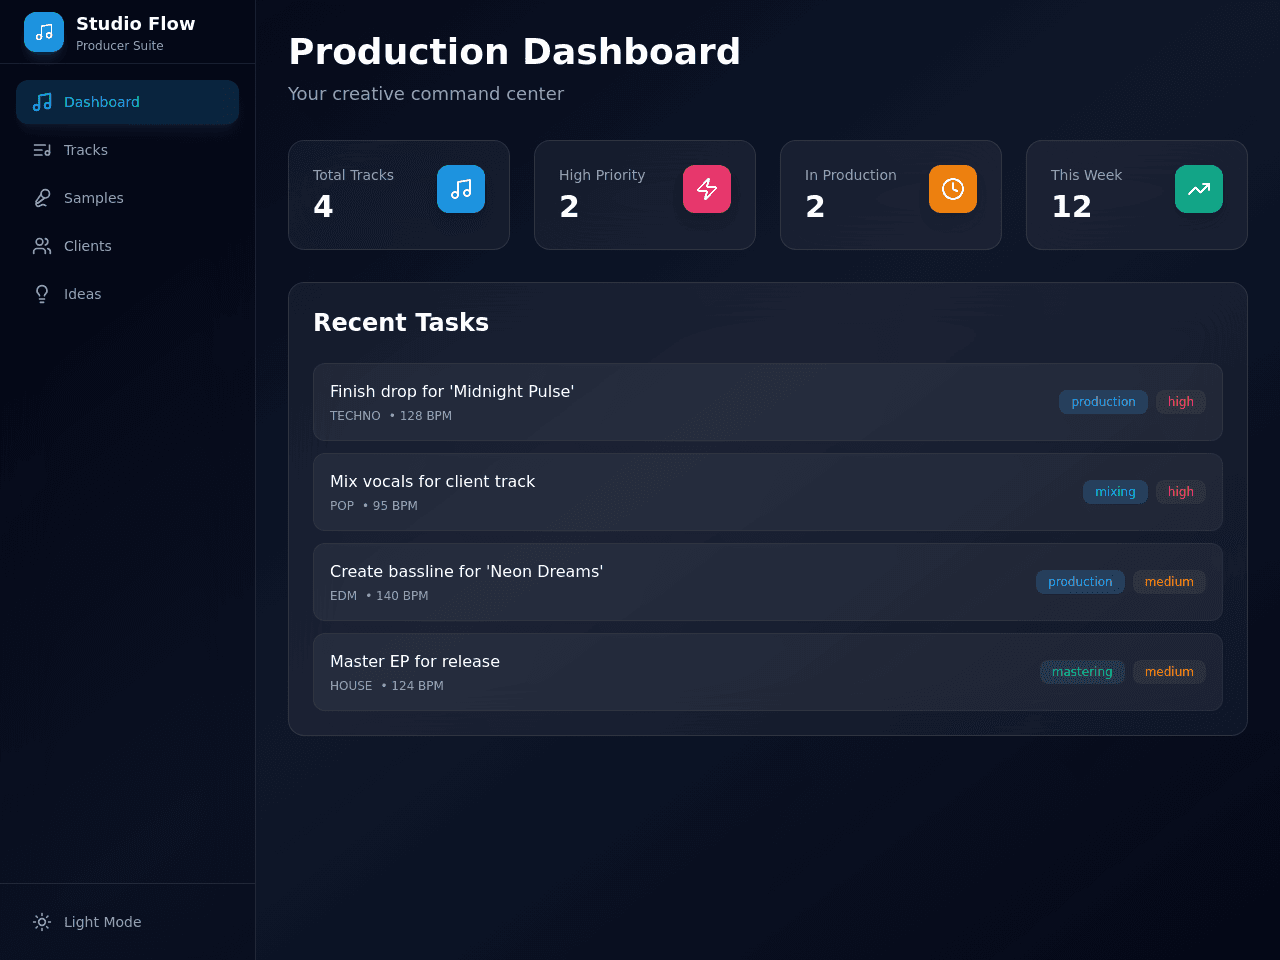Click the 'High Priority' label
1280x960 pixels.
click(x=602, y=175)
